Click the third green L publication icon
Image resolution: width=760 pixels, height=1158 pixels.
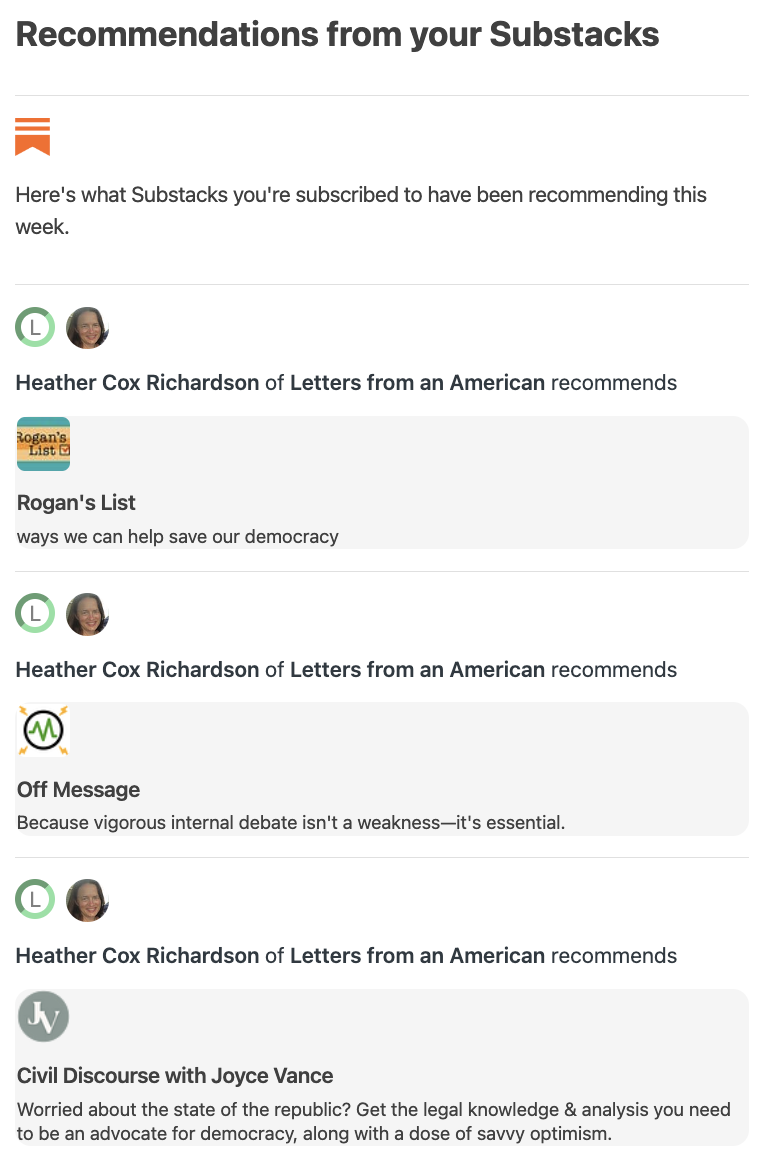pyautogui.click(x=35, y=900)
